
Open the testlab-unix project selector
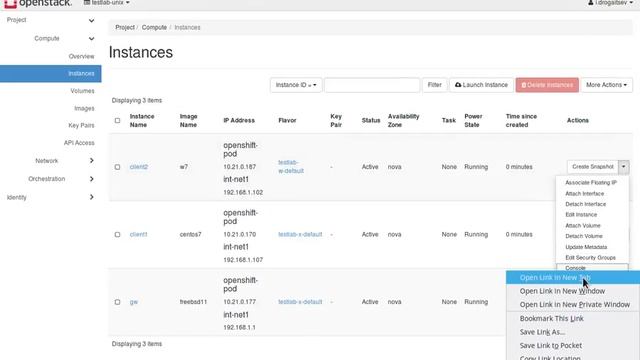pyautogui.click(x=107, y=3)
